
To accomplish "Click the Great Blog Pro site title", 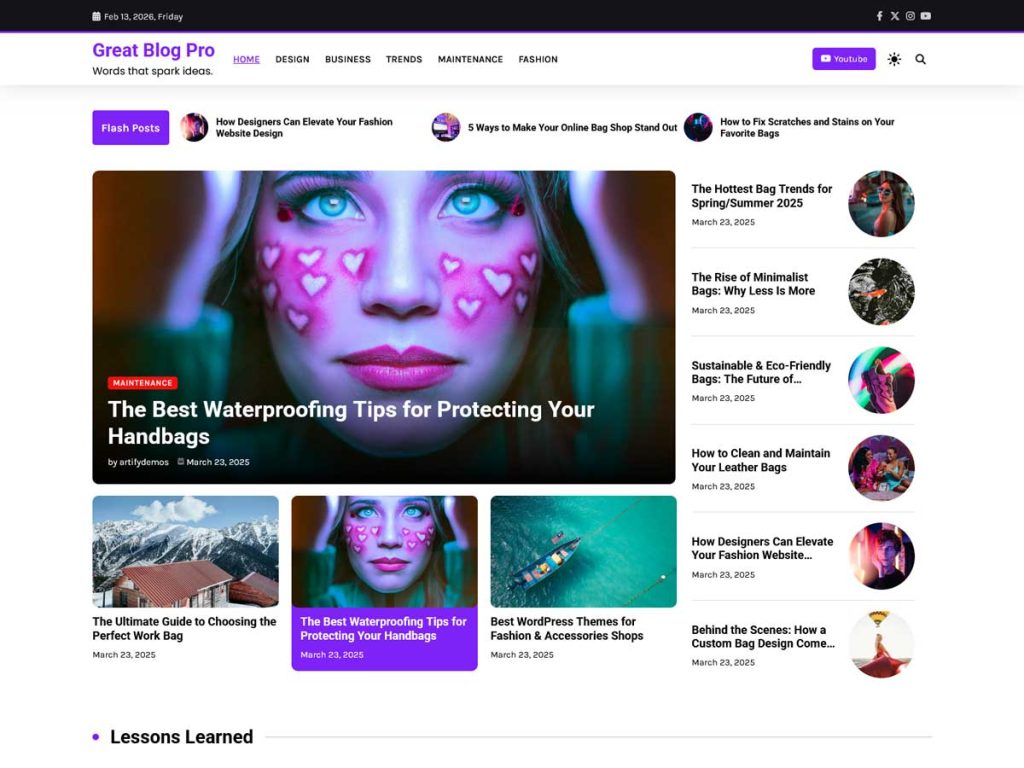I will click(x=153, y=50).
